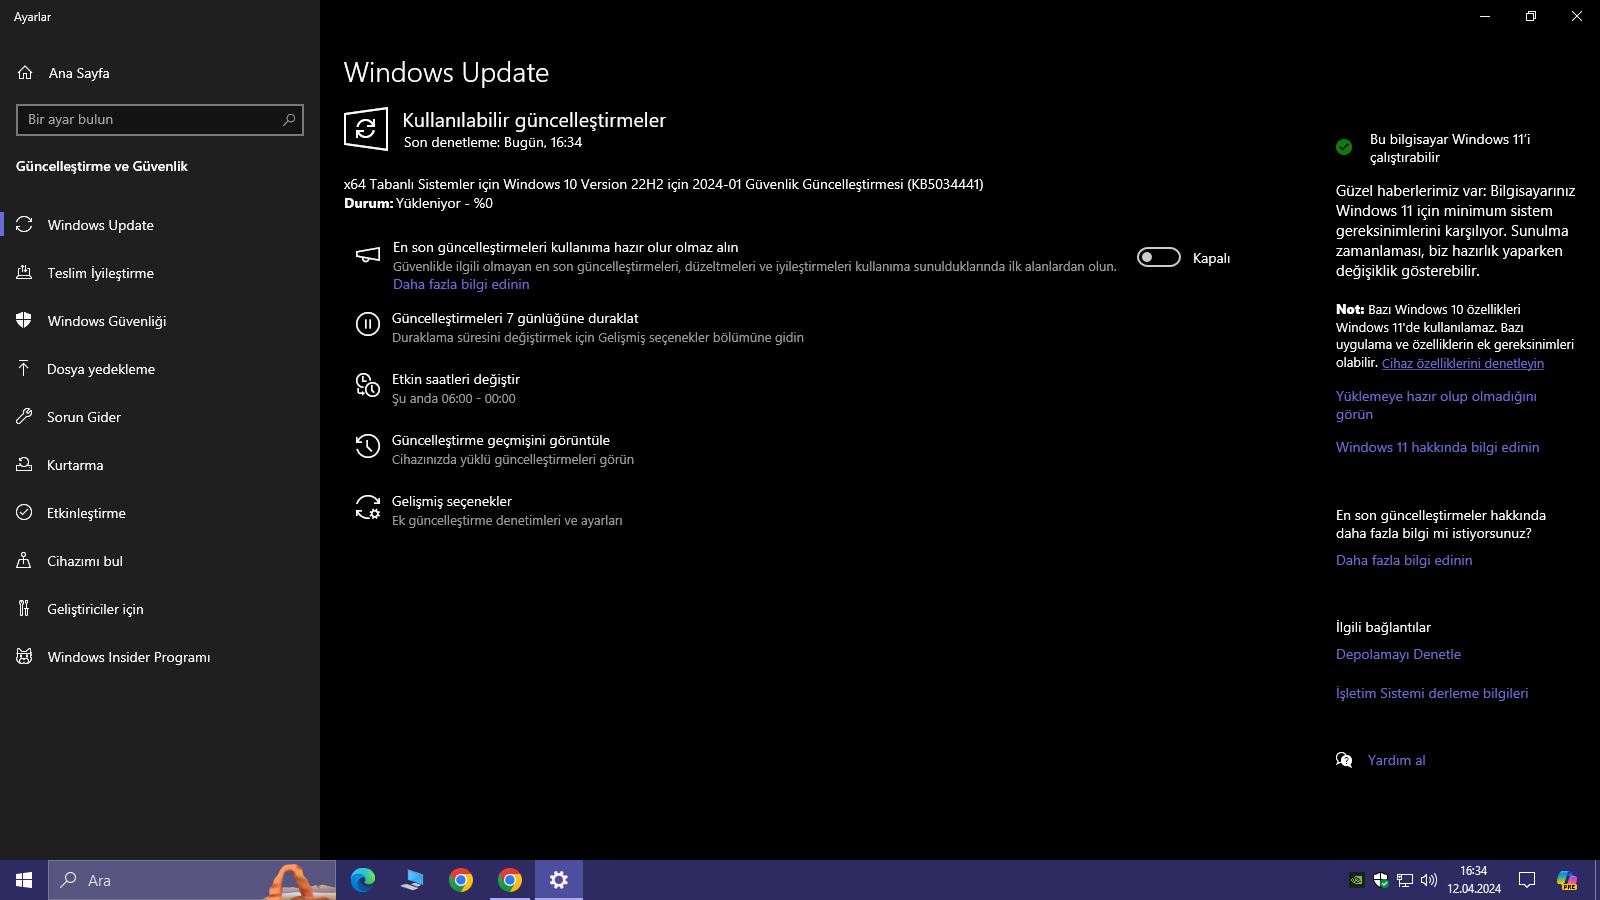Click the Cihazımı bul locator icon

(24, 561)
